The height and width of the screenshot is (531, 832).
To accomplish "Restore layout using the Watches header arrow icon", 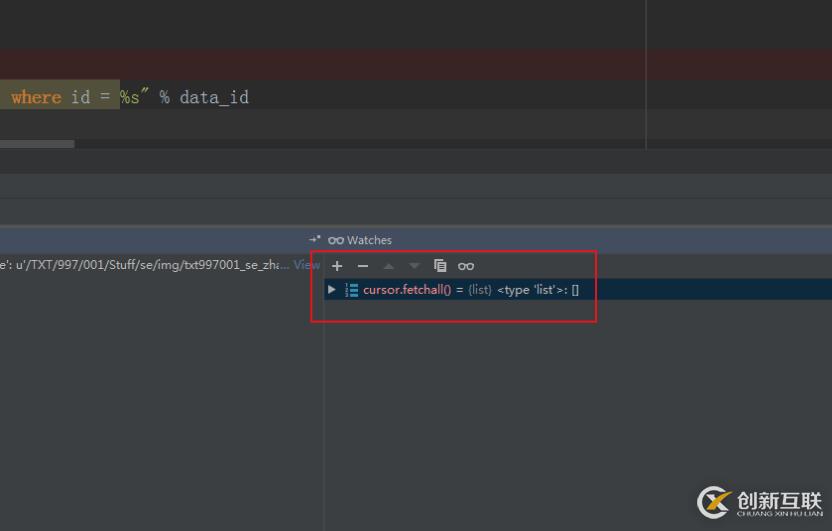I will 315,239.
